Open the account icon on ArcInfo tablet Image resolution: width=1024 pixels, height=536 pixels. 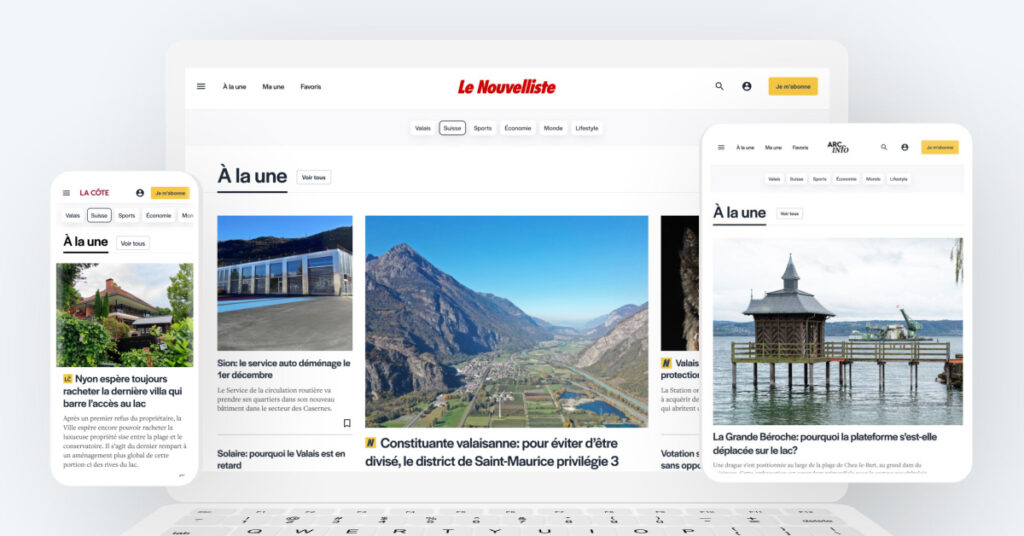coord(904,148)
